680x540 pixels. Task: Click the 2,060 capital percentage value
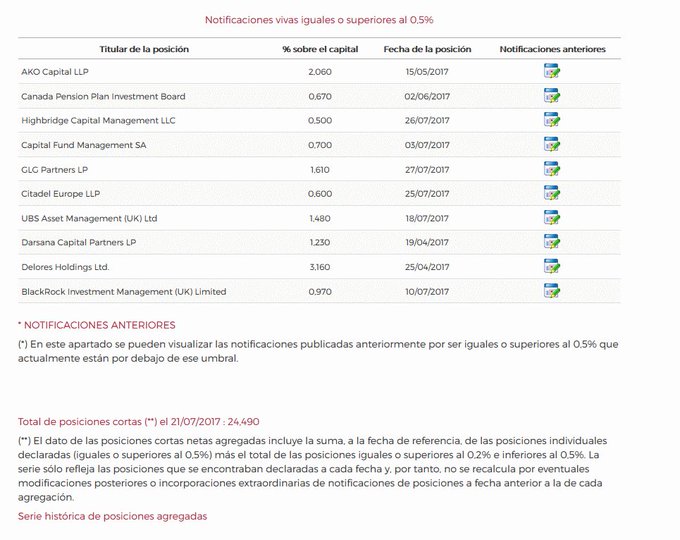click(320, 72)
